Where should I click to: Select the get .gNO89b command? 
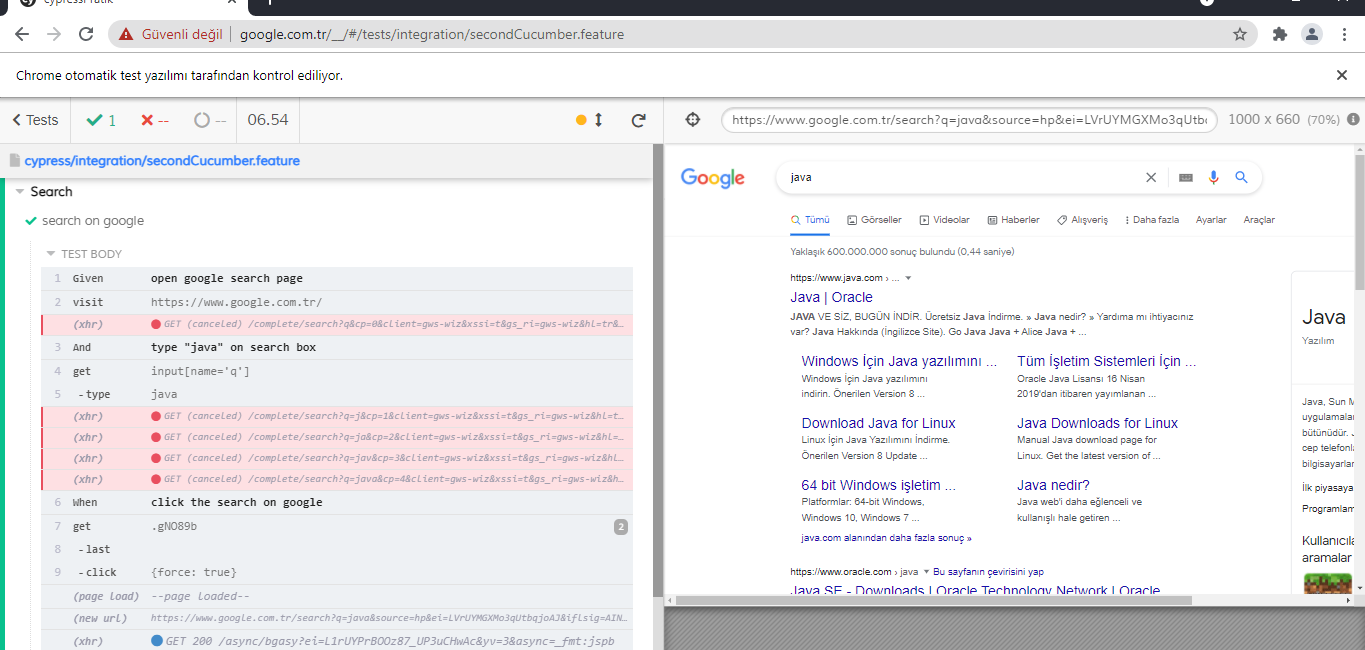point(337,526)
